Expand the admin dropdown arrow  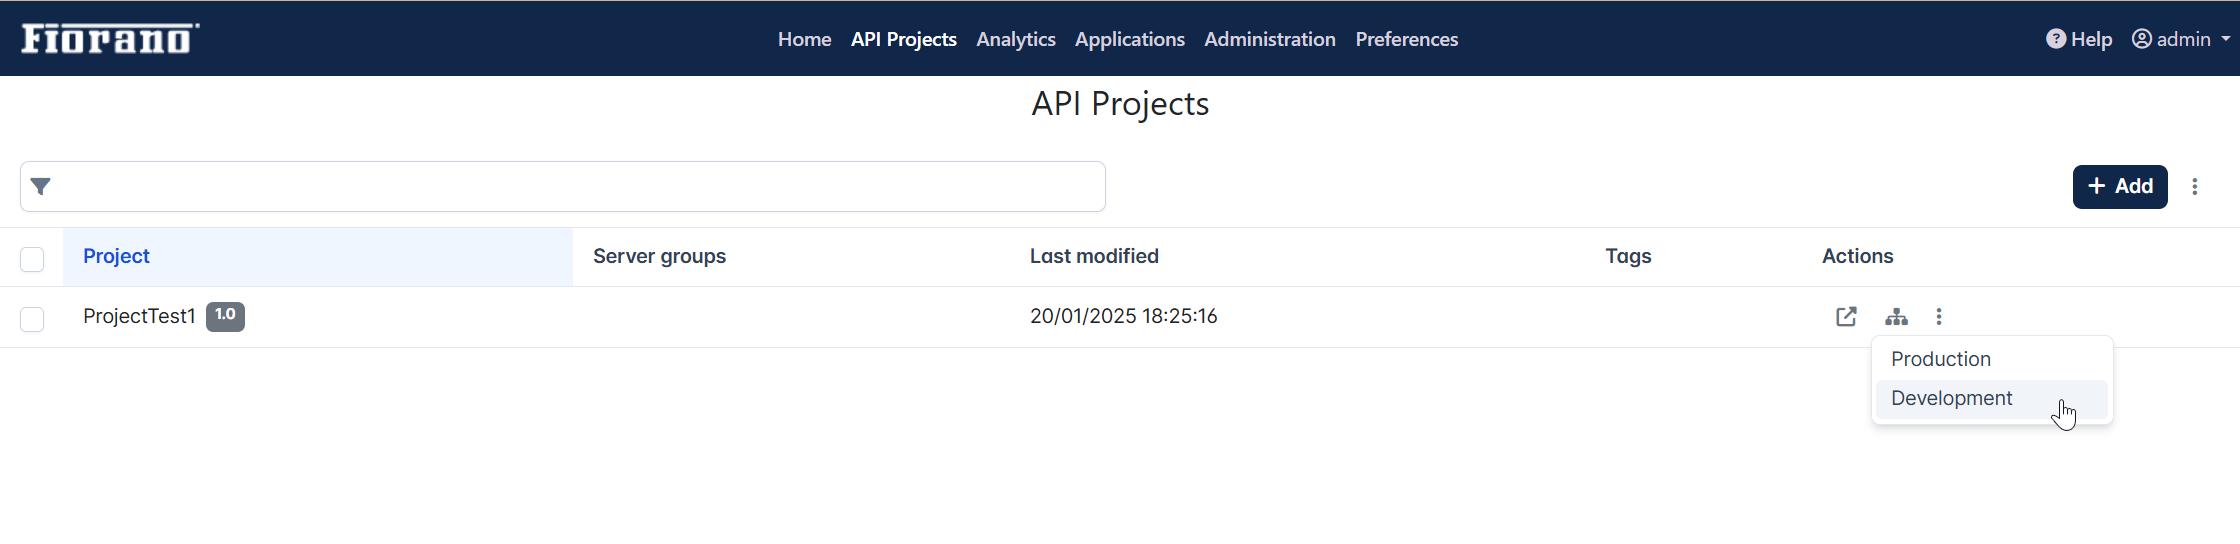pyautogui.click(x=2226, y=39)
